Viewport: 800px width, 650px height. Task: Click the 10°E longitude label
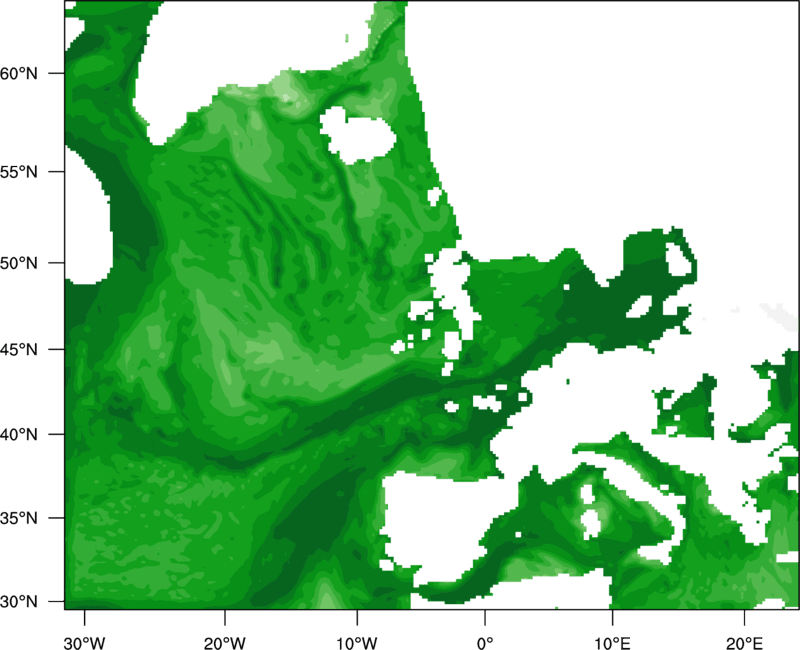pyautogui.click(x=612, y=643)
